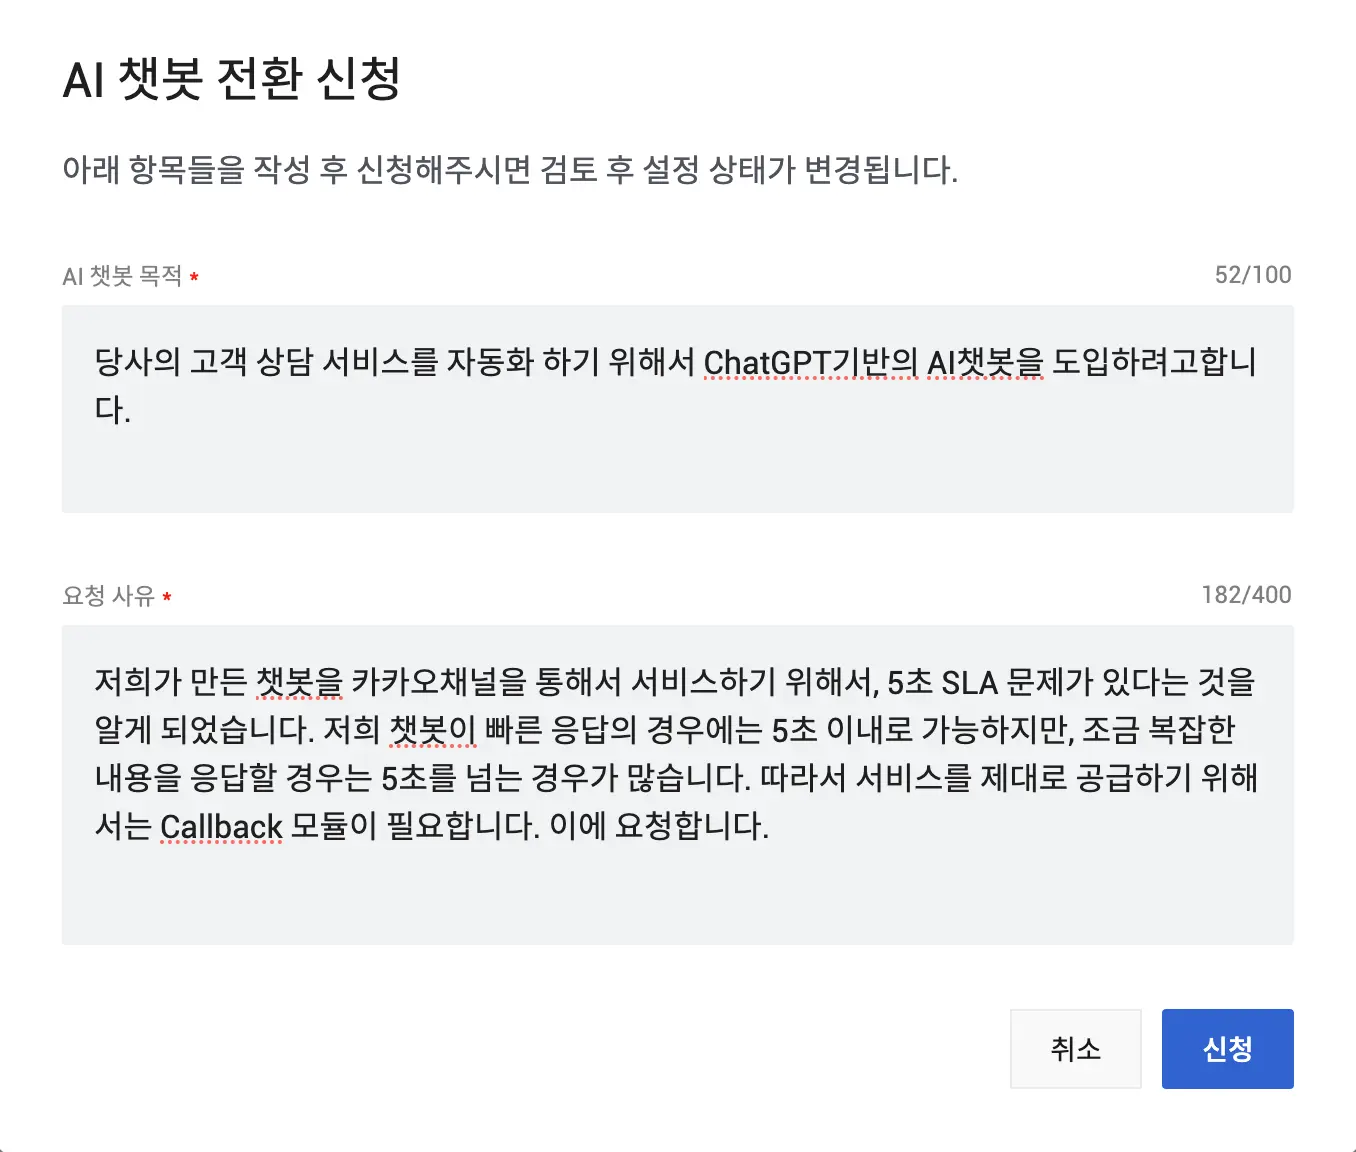Viewport: 1356px width, 1152px height.
Task: Click the dialog title AI 챗봇 전환 신청
Action: (232, 78)
